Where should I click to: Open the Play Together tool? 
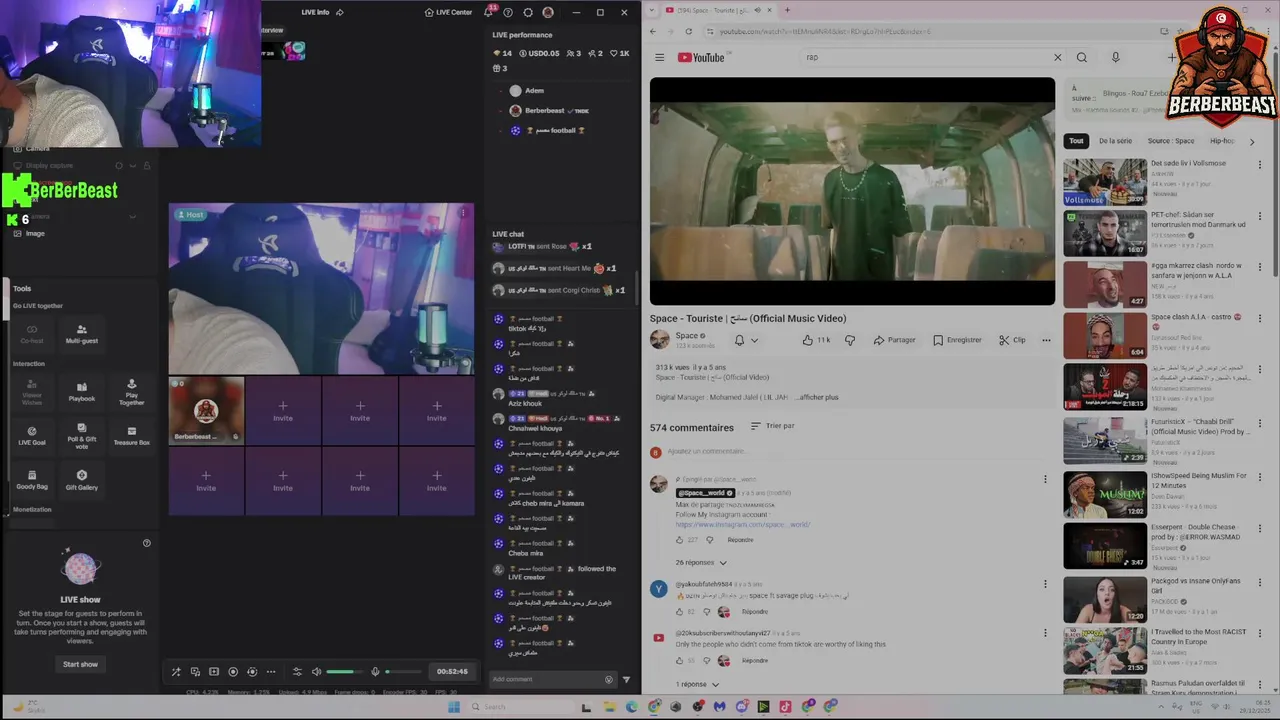click(131, 391)
